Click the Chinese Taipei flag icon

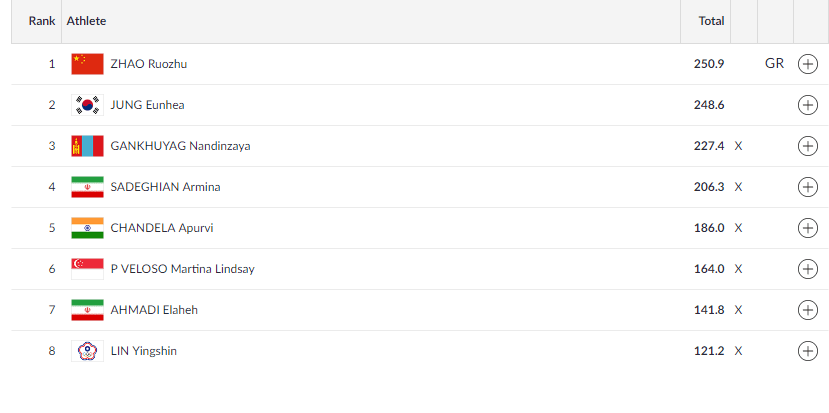point(87,351)
